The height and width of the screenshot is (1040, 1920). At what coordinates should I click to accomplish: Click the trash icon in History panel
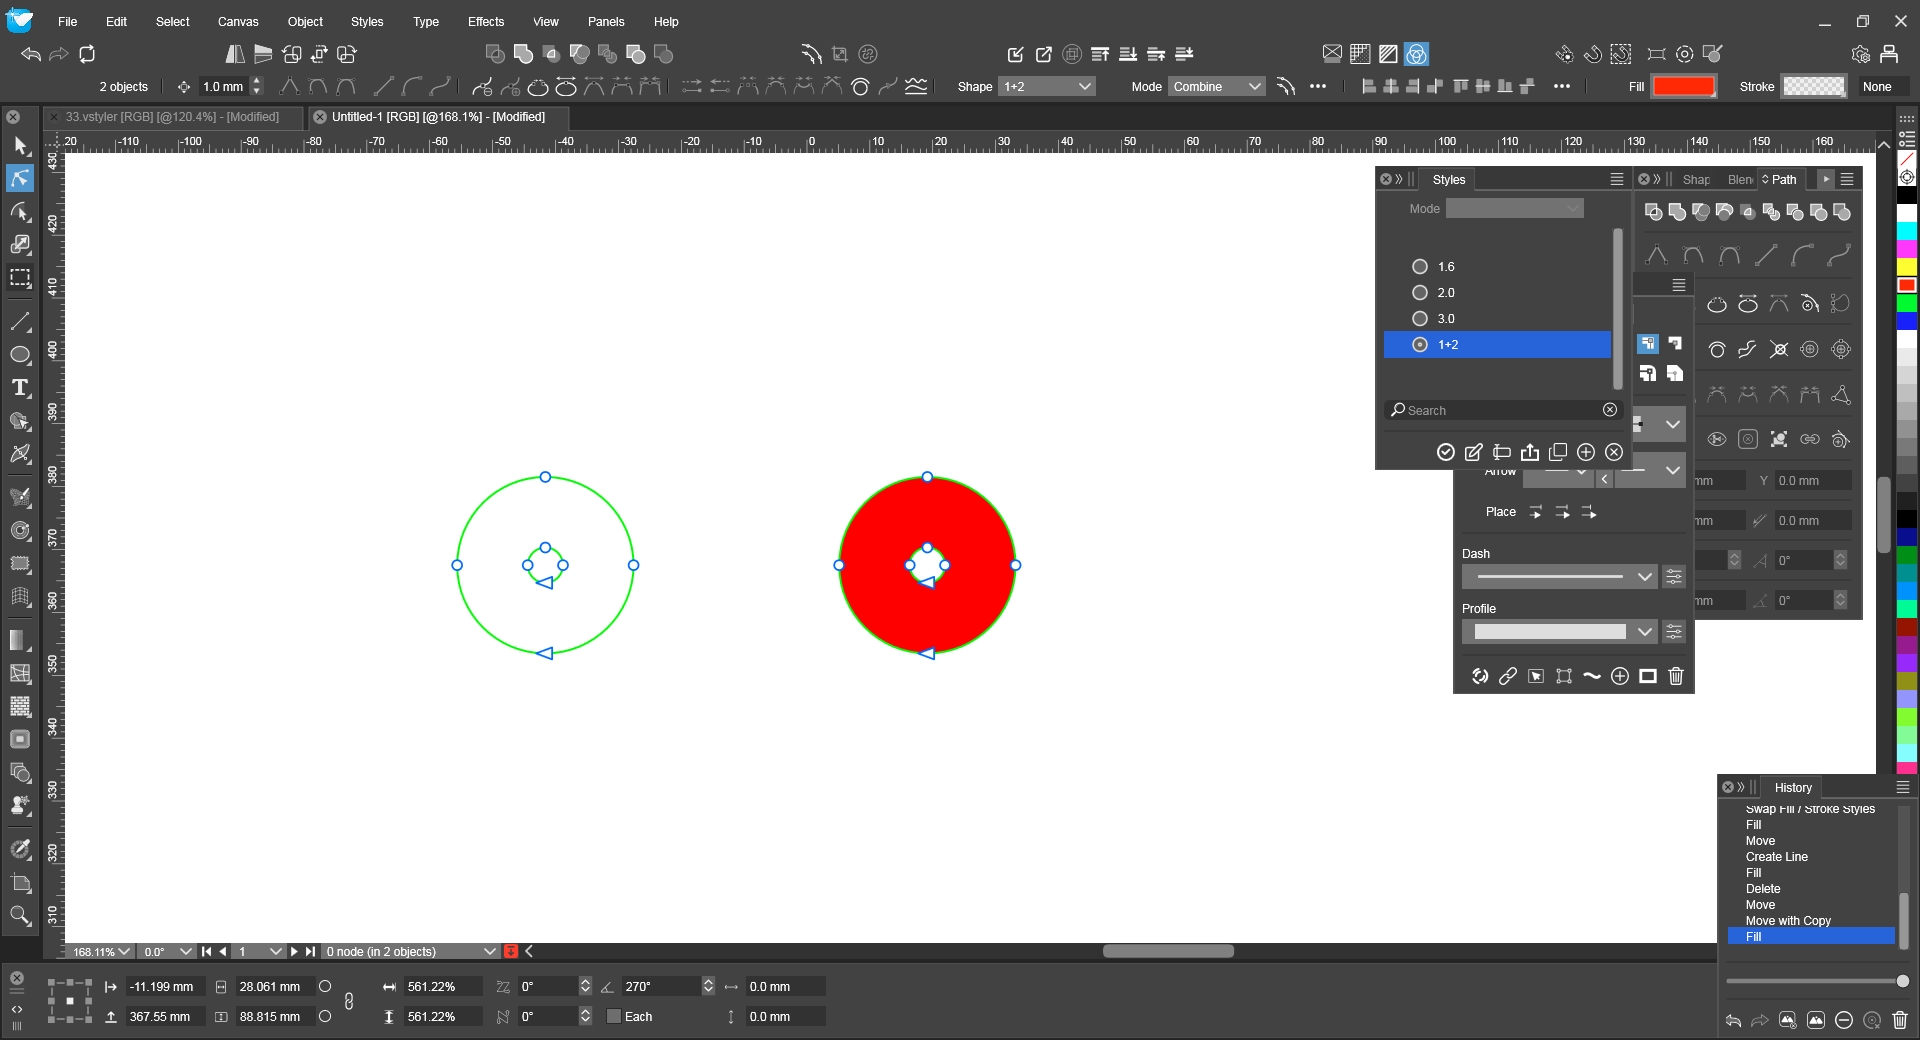(1900, 1020)
